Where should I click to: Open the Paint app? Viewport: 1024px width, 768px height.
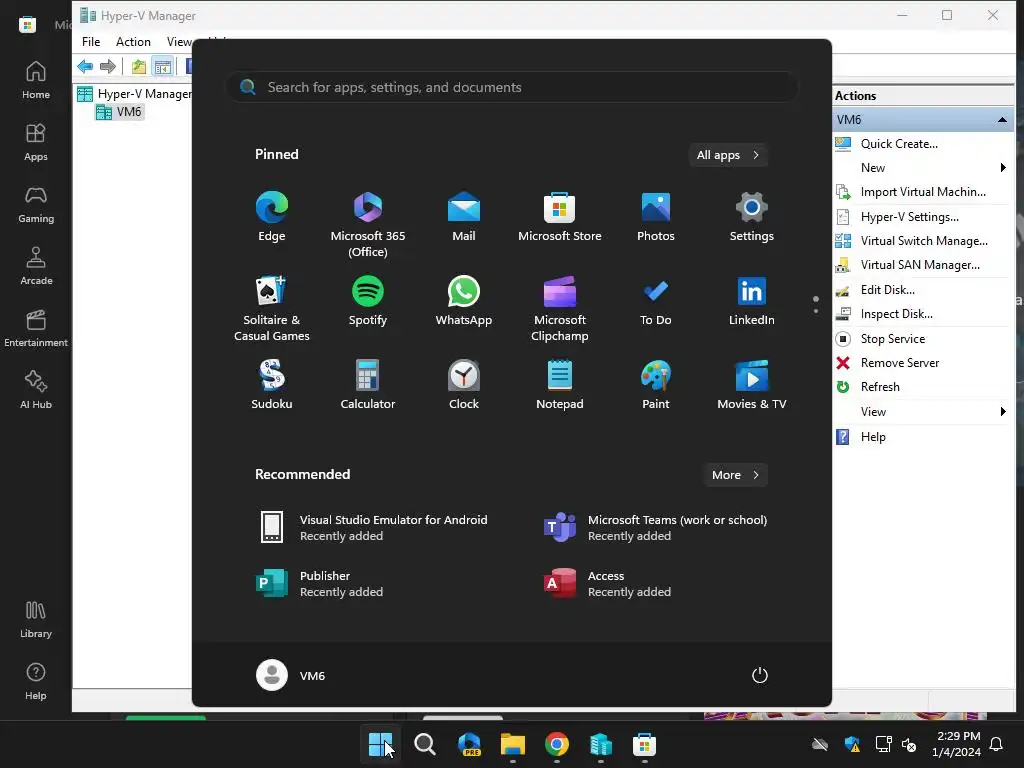coord(656,385)
